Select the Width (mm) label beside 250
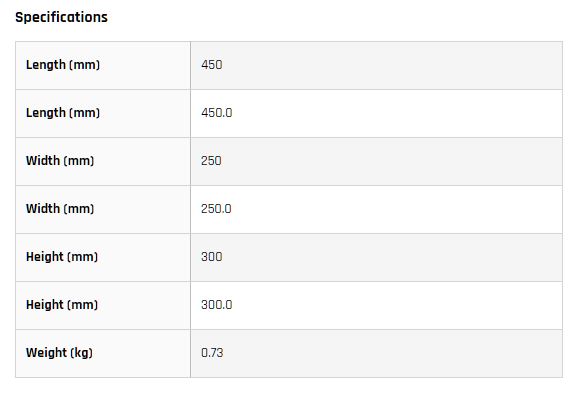This screenshot has height=412, width=585. click(60, 161)
